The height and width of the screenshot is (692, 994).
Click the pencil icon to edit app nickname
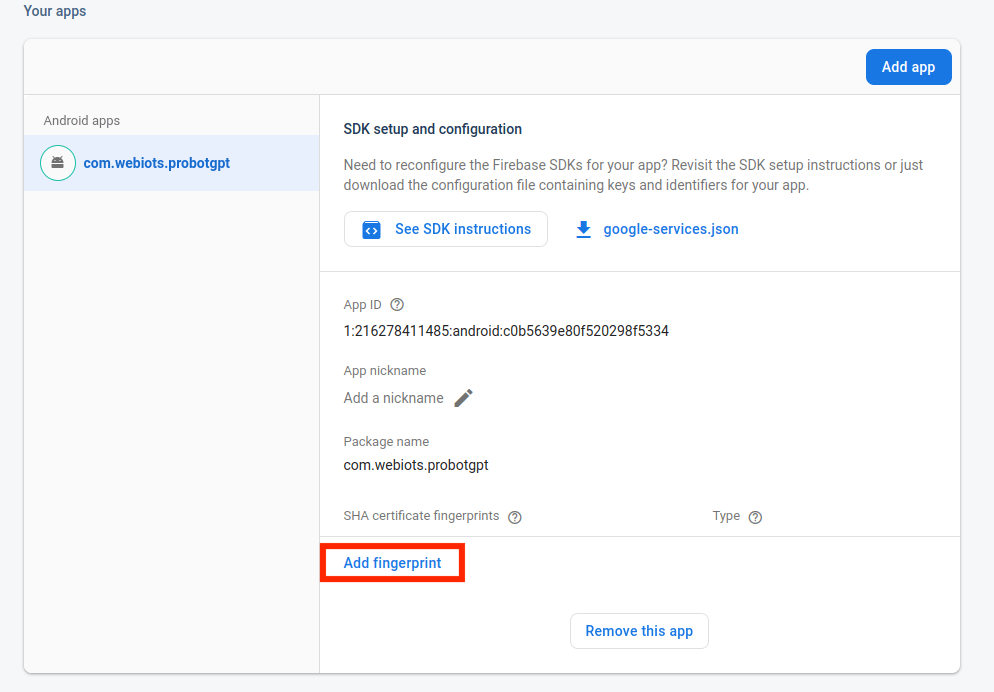coord(463,398)
